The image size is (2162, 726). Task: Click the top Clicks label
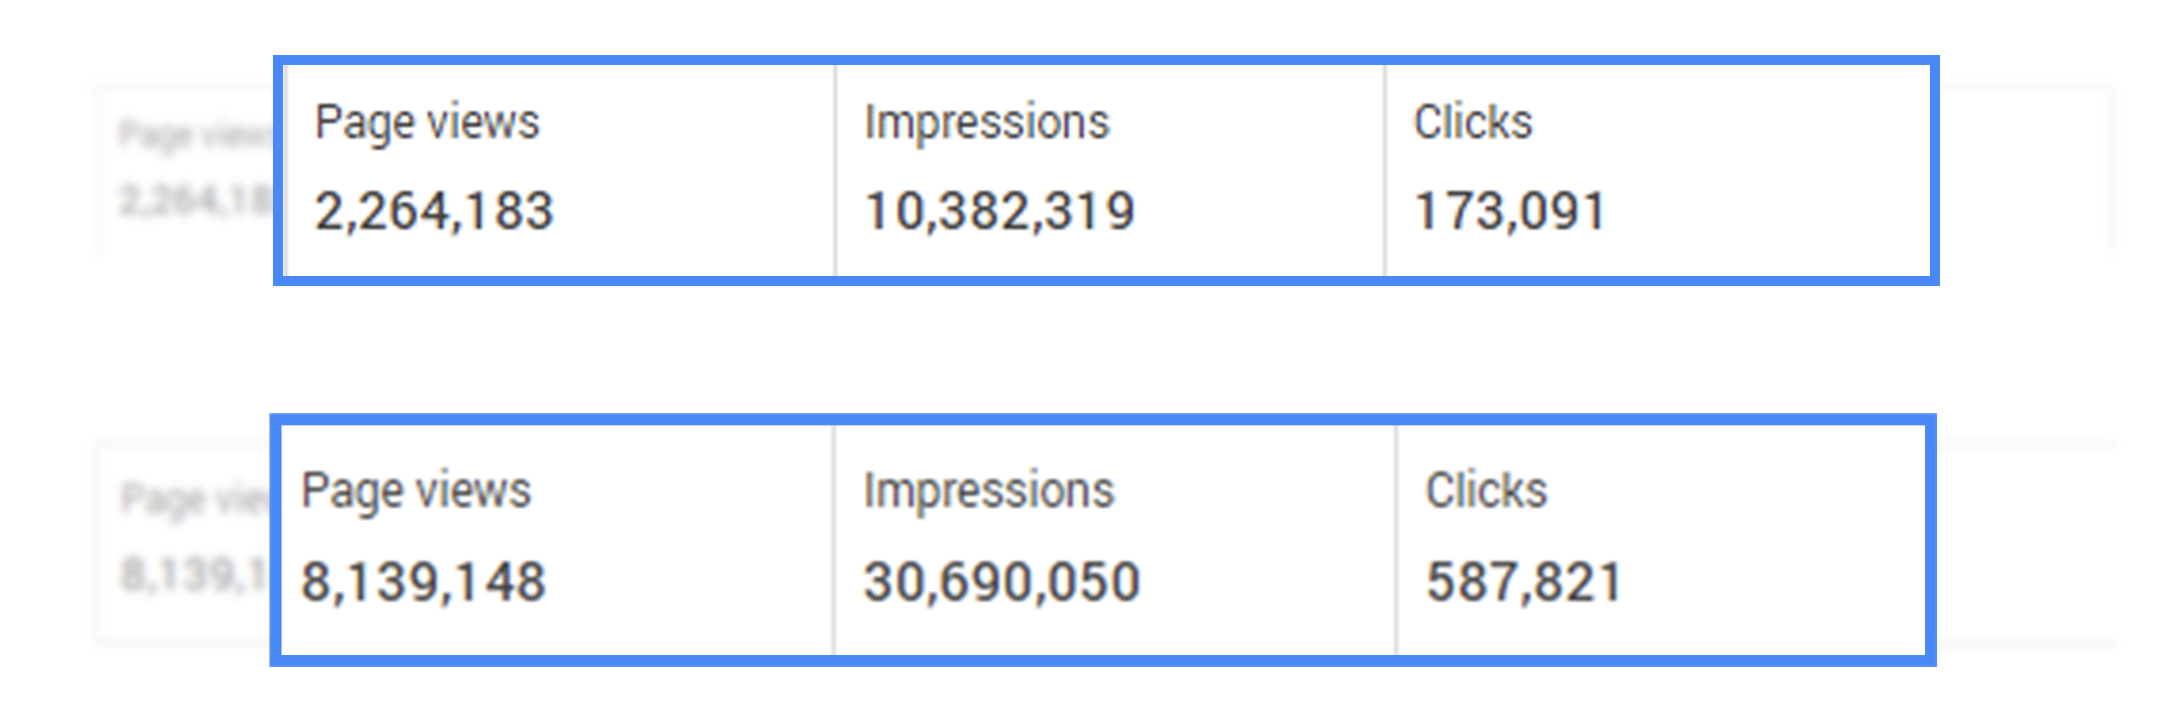coord(1473,122)
